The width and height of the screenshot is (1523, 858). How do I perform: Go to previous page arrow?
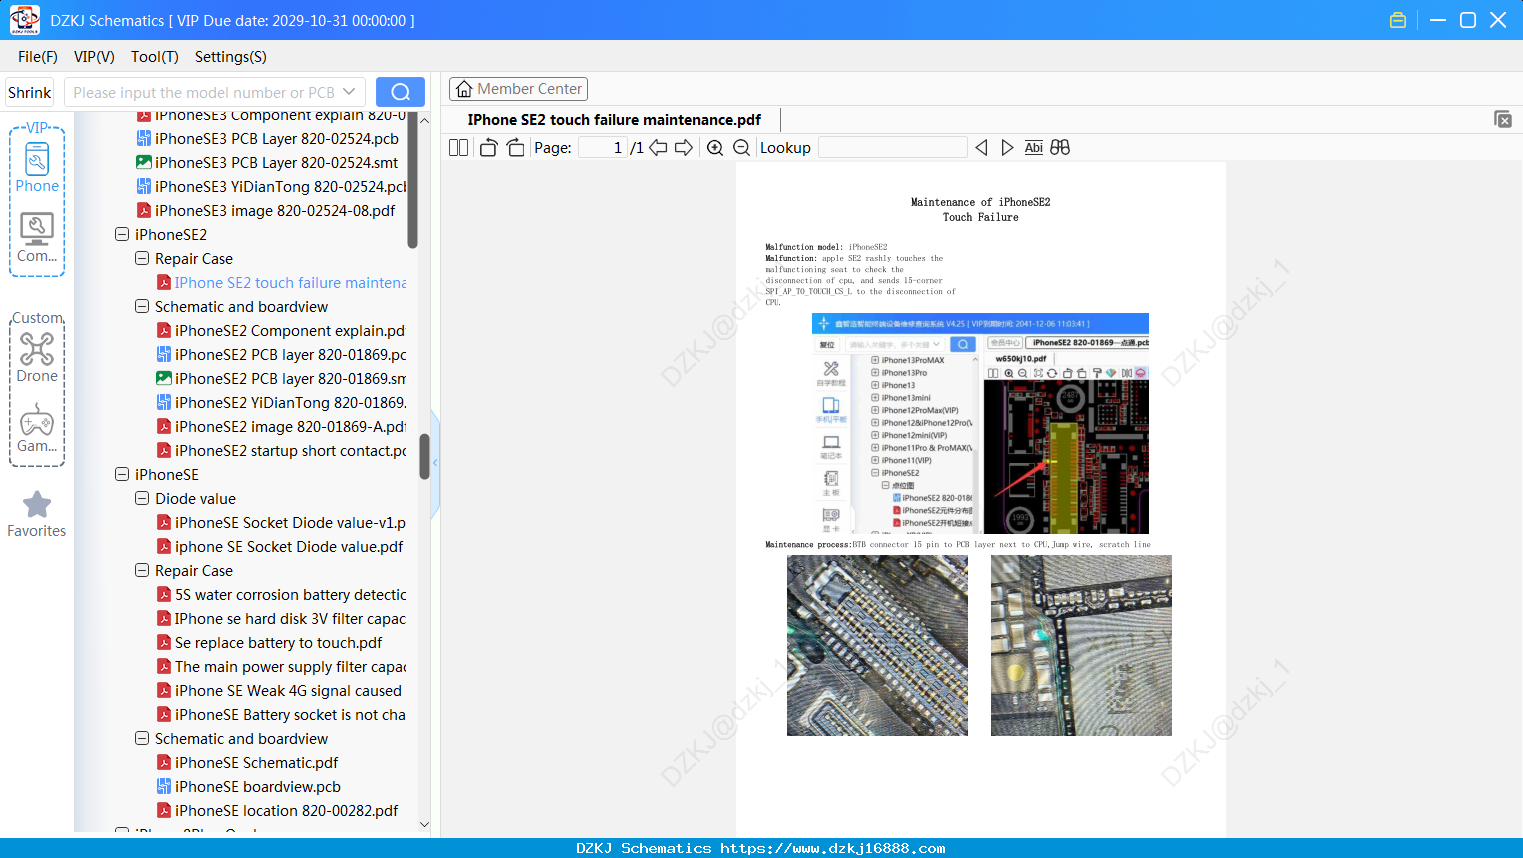[658, 148]
